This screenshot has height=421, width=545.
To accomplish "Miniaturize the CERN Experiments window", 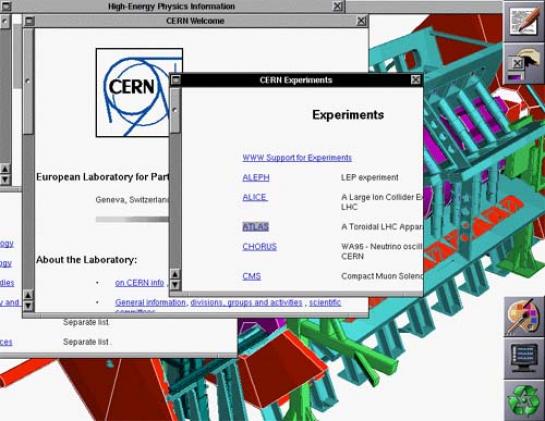I will click(176, 80).
